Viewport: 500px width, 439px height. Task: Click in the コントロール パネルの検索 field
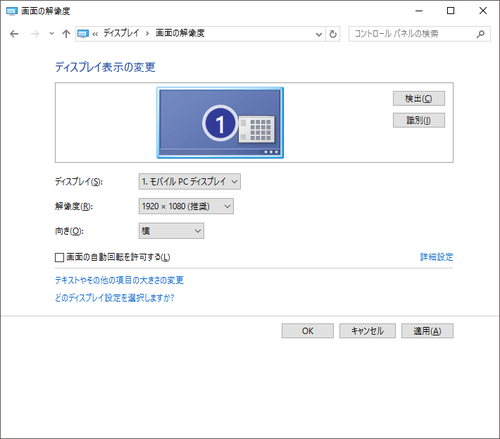(413, 34)
